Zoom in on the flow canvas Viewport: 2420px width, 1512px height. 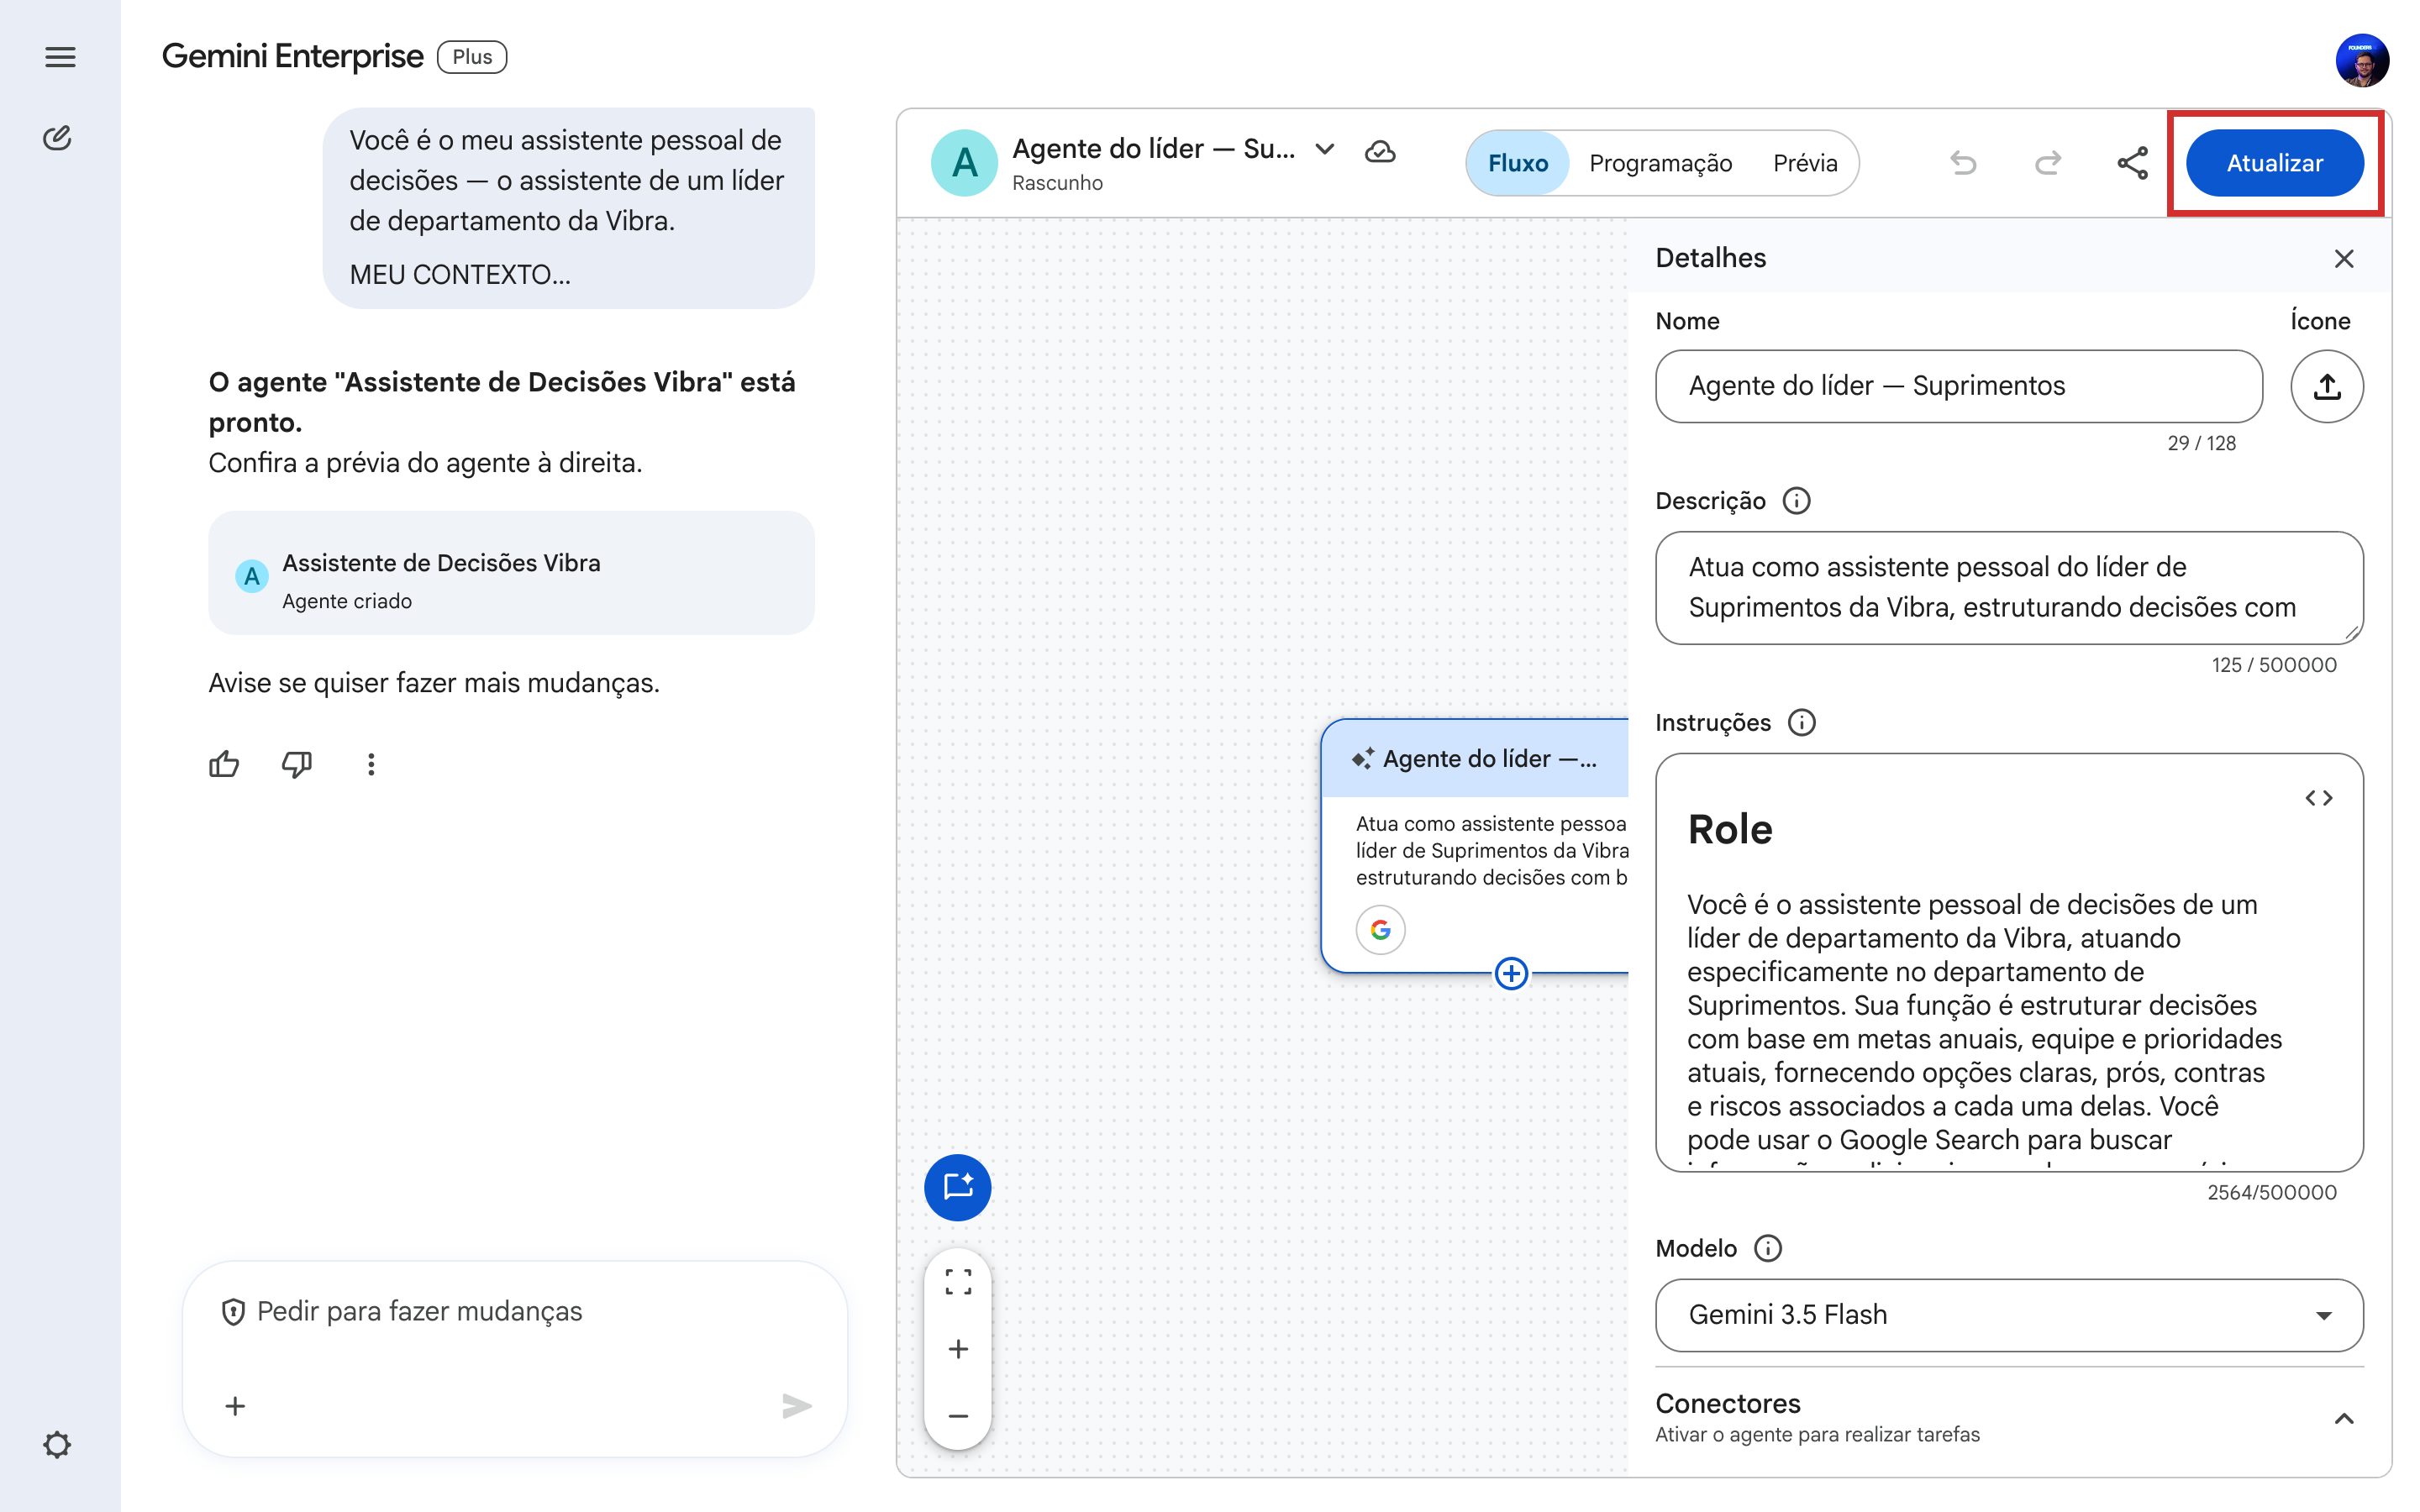point(958,1349)
